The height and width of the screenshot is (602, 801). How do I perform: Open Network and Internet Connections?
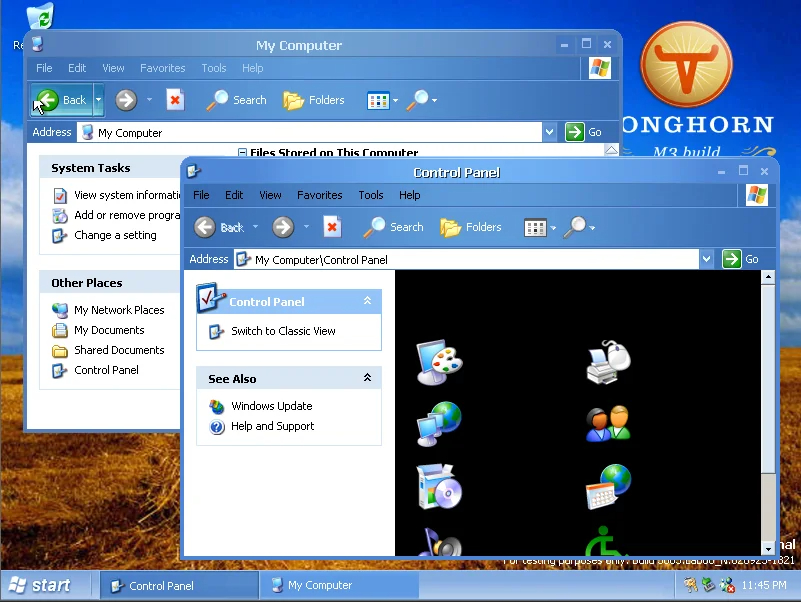437,423
